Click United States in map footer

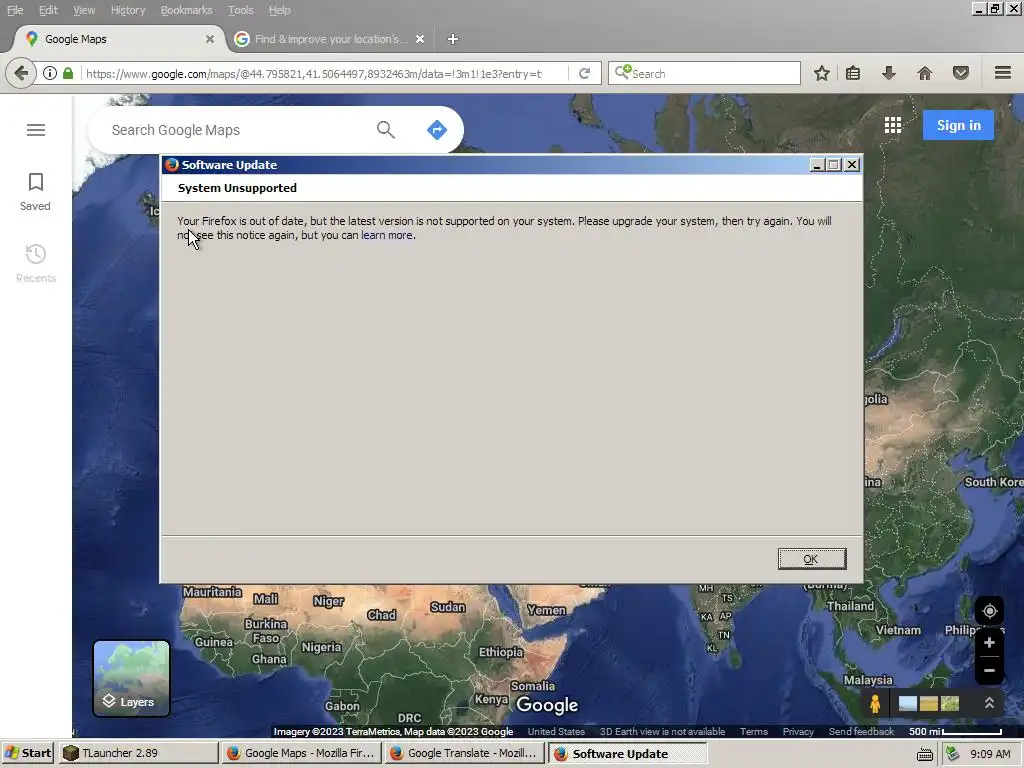click(x=556, y=731)
